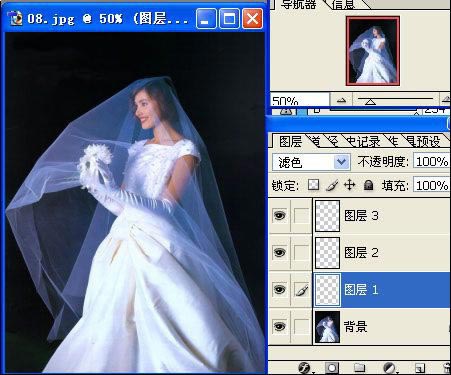Switch to the 历史记录 tab
This screenshot has width=451, height=375.
363,142
